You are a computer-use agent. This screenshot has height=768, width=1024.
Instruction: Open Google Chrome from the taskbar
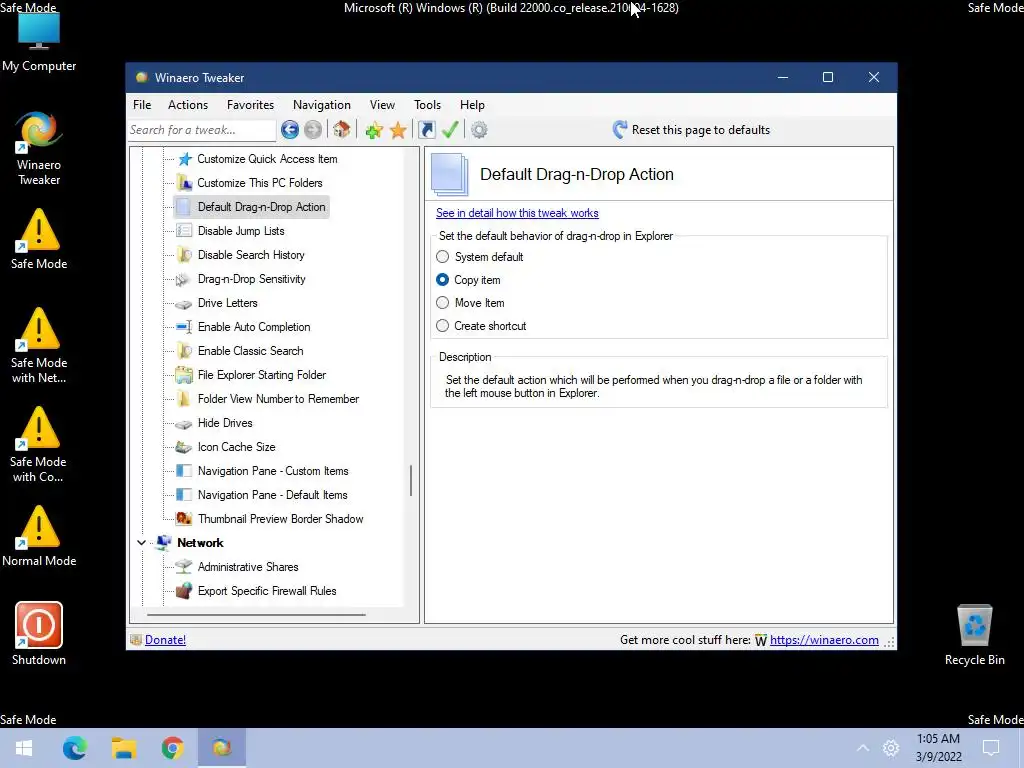click(172, 748)
